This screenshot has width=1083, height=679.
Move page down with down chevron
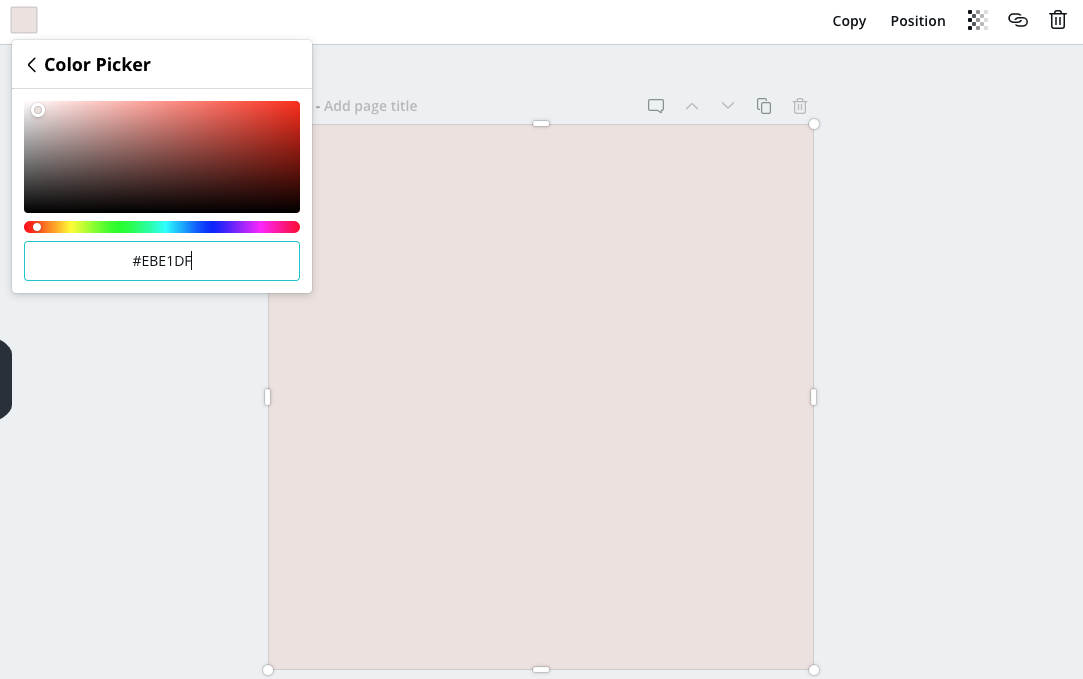coord(727,106)
